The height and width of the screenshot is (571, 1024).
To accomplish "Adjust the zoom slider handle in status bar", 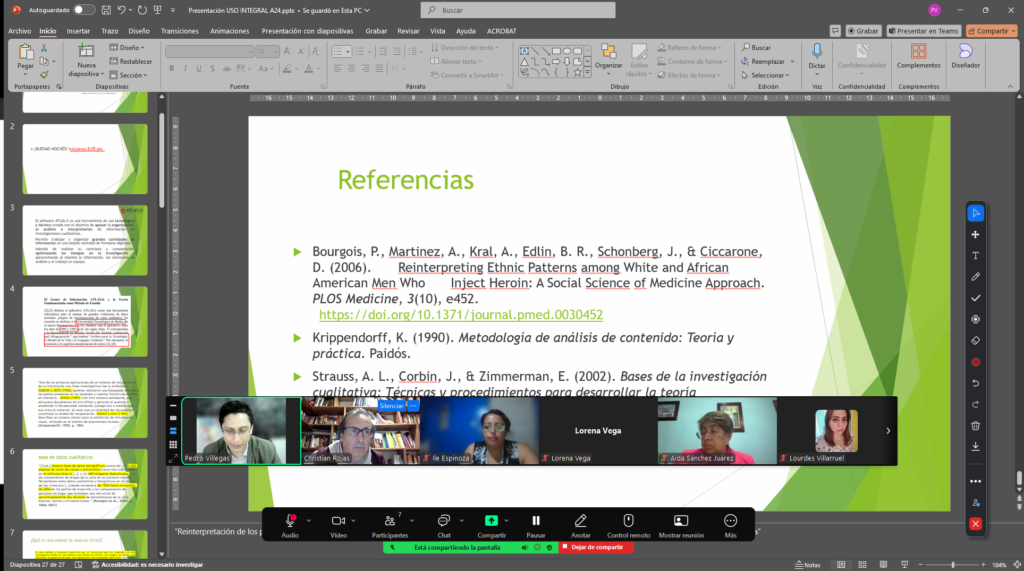I will (953, 564).
